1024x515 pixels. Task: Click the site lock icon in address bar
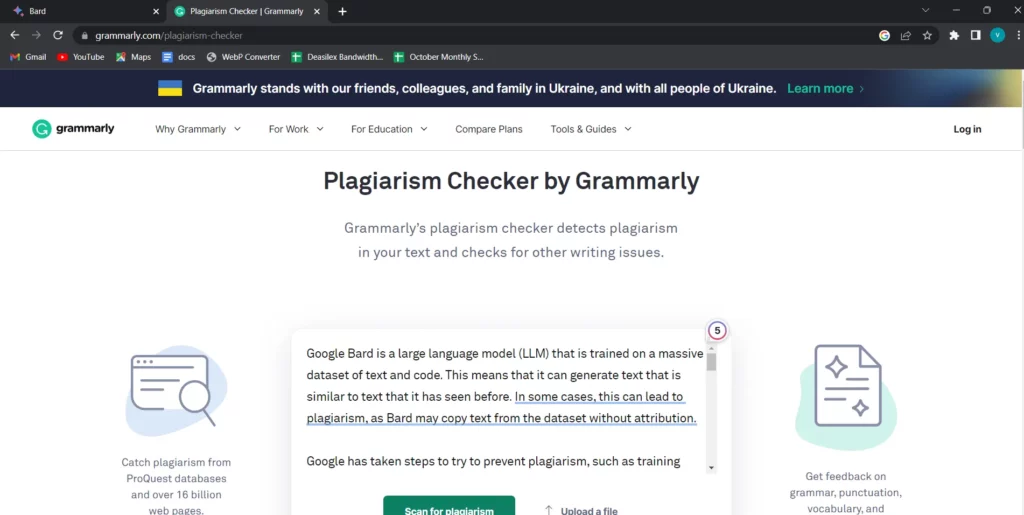click(x=84, y=36)
